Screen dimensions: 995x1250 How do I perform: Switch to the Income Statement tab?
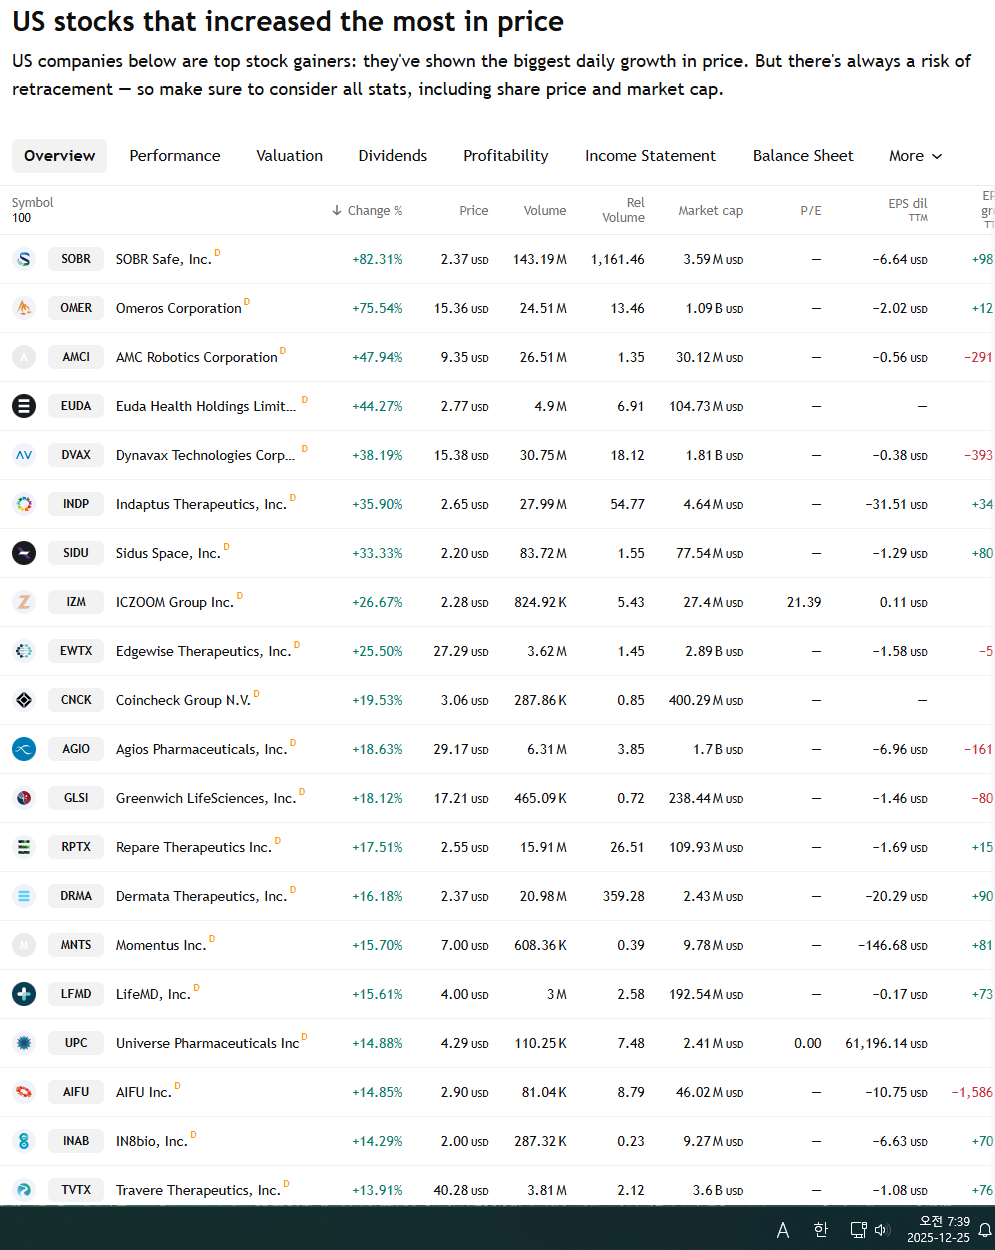651,156
